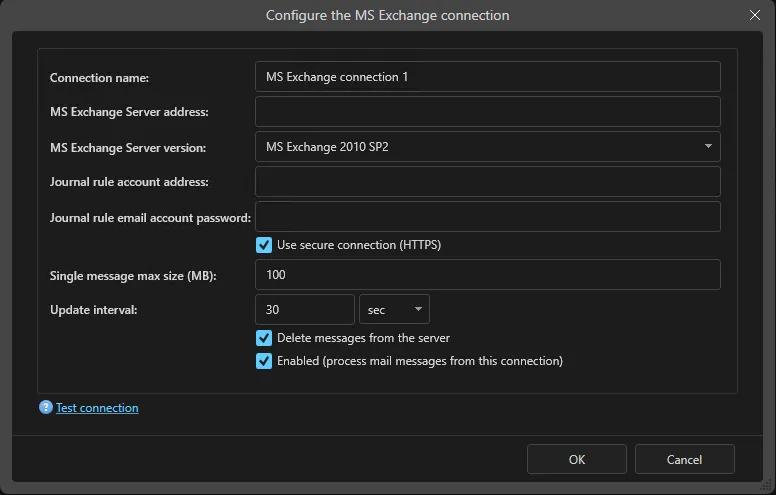Uncheck Use secure connection (HTTPS)

pos(264,245)
